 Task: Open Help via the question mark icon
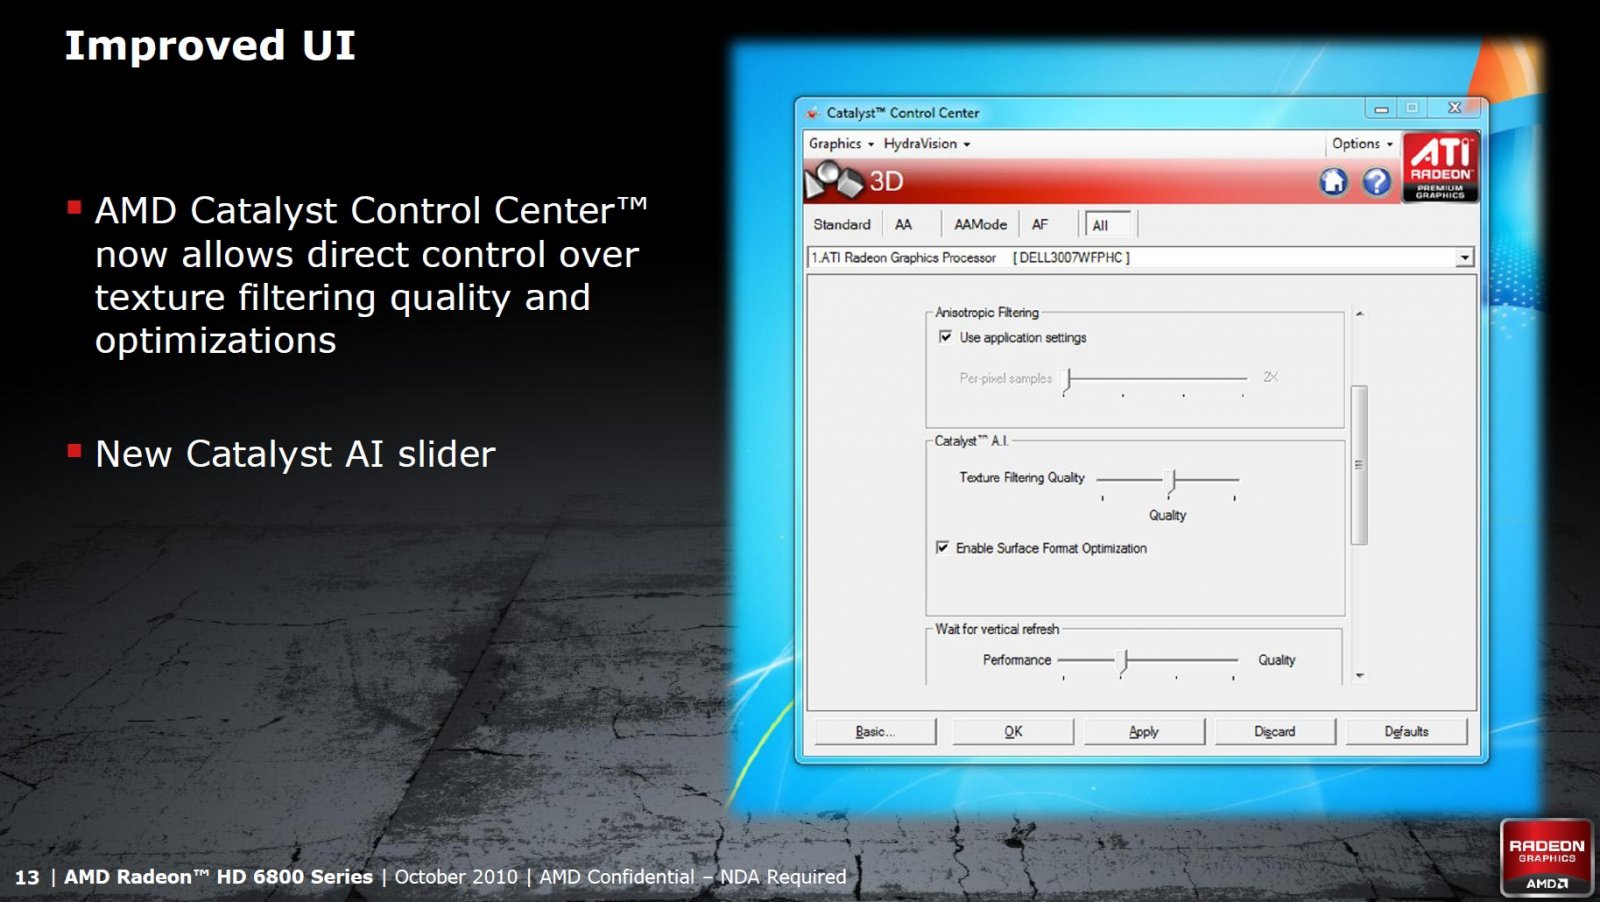[x=1377, y=181]
